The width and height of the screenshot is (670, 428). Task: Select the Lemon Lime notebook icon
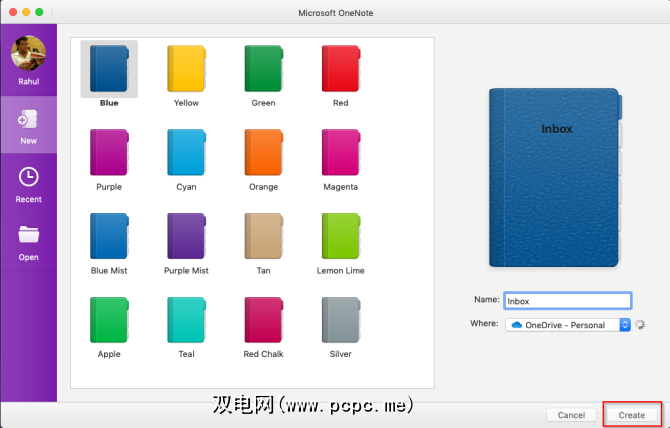pos(341,236)
